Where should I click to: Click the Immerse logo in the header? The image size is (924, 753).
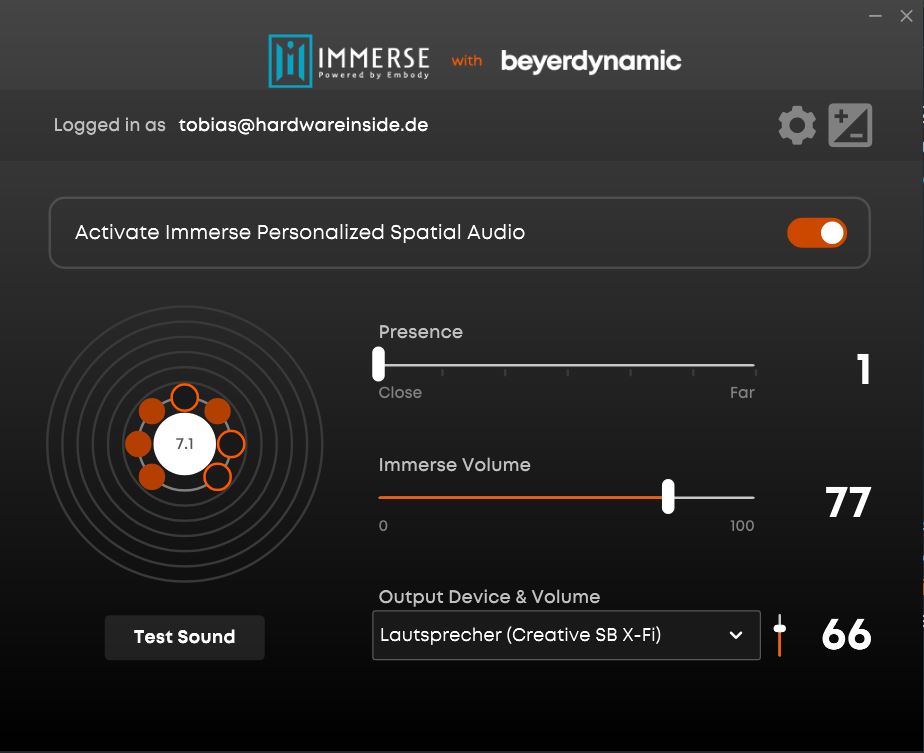click(349, 61)
